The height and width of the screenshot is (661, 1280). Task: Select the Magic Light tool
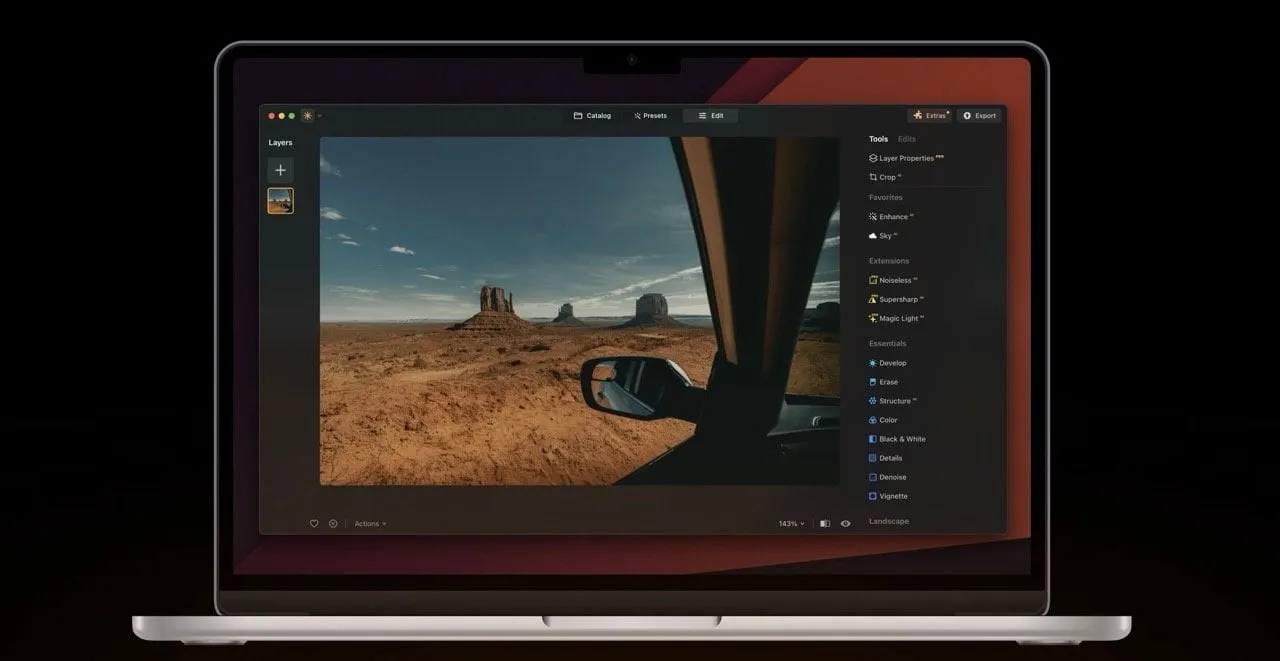point(898,318)
